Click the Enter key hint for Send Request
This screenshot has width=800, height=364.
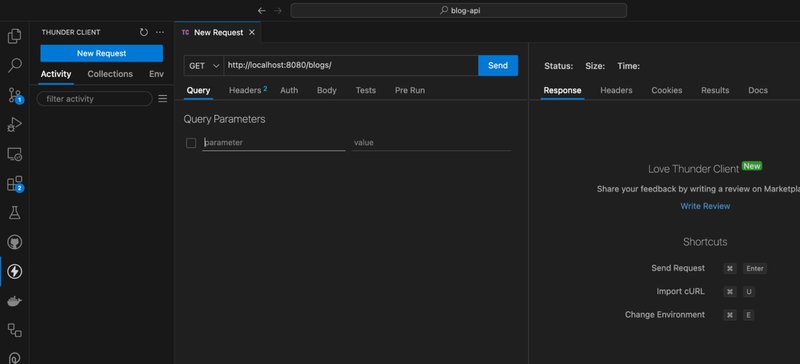click(755, 269)
